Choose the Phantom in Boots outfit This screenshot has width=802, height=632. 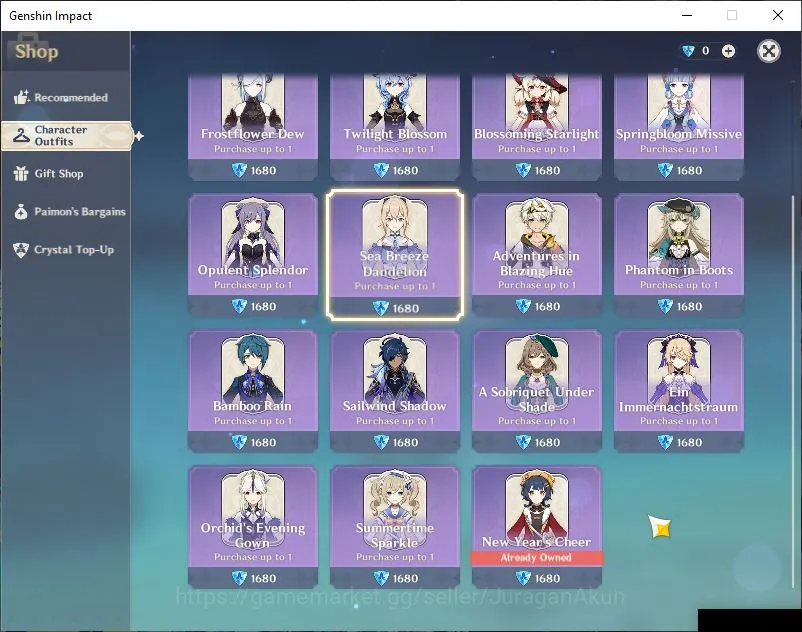[679, 255]
